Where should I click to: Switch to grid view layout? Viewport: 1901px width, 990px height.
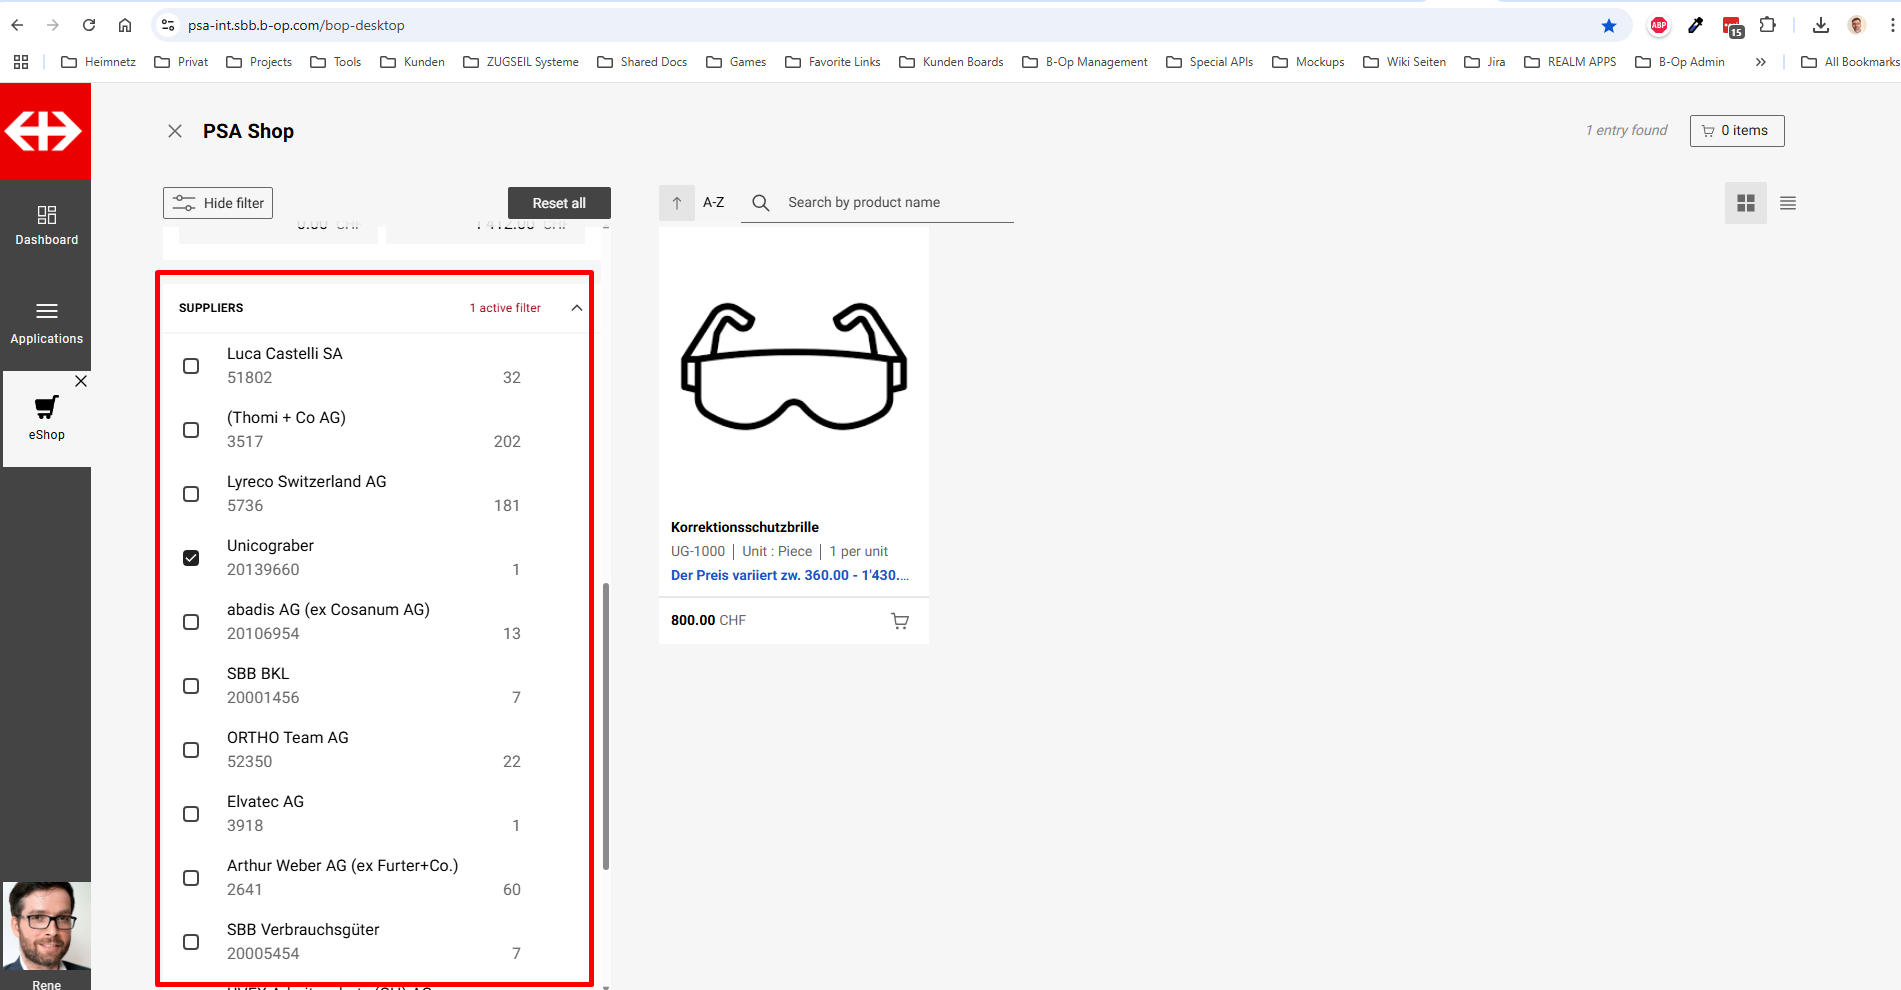pyautogui.click(x=1745, y=203)
